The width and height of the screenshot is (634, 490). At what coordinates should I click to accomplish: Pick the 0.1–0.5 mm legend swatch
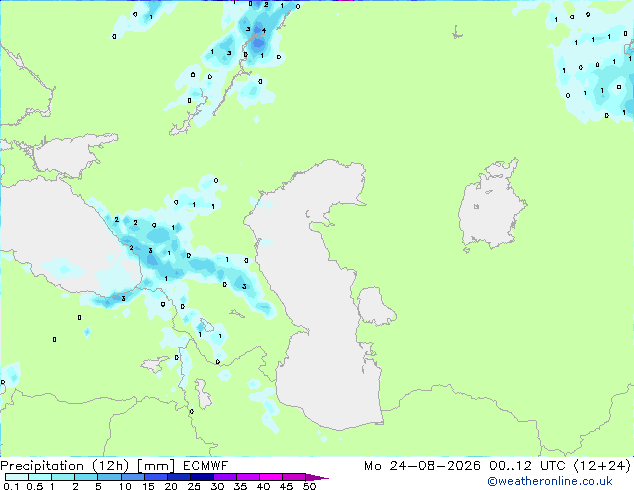[x=17, y=477]
